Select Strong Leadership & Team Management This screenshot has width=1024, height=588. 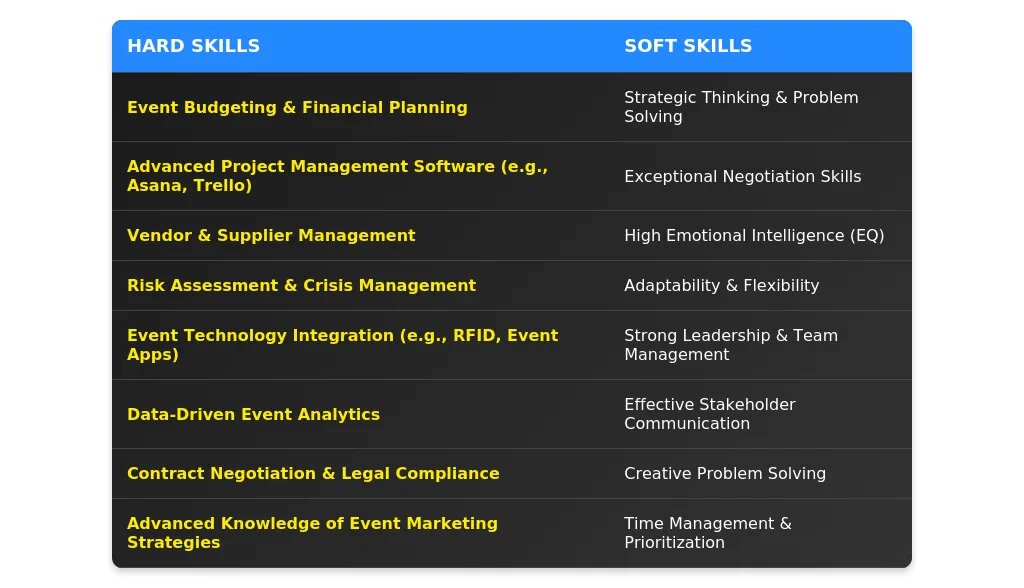[x=731, y=345]
